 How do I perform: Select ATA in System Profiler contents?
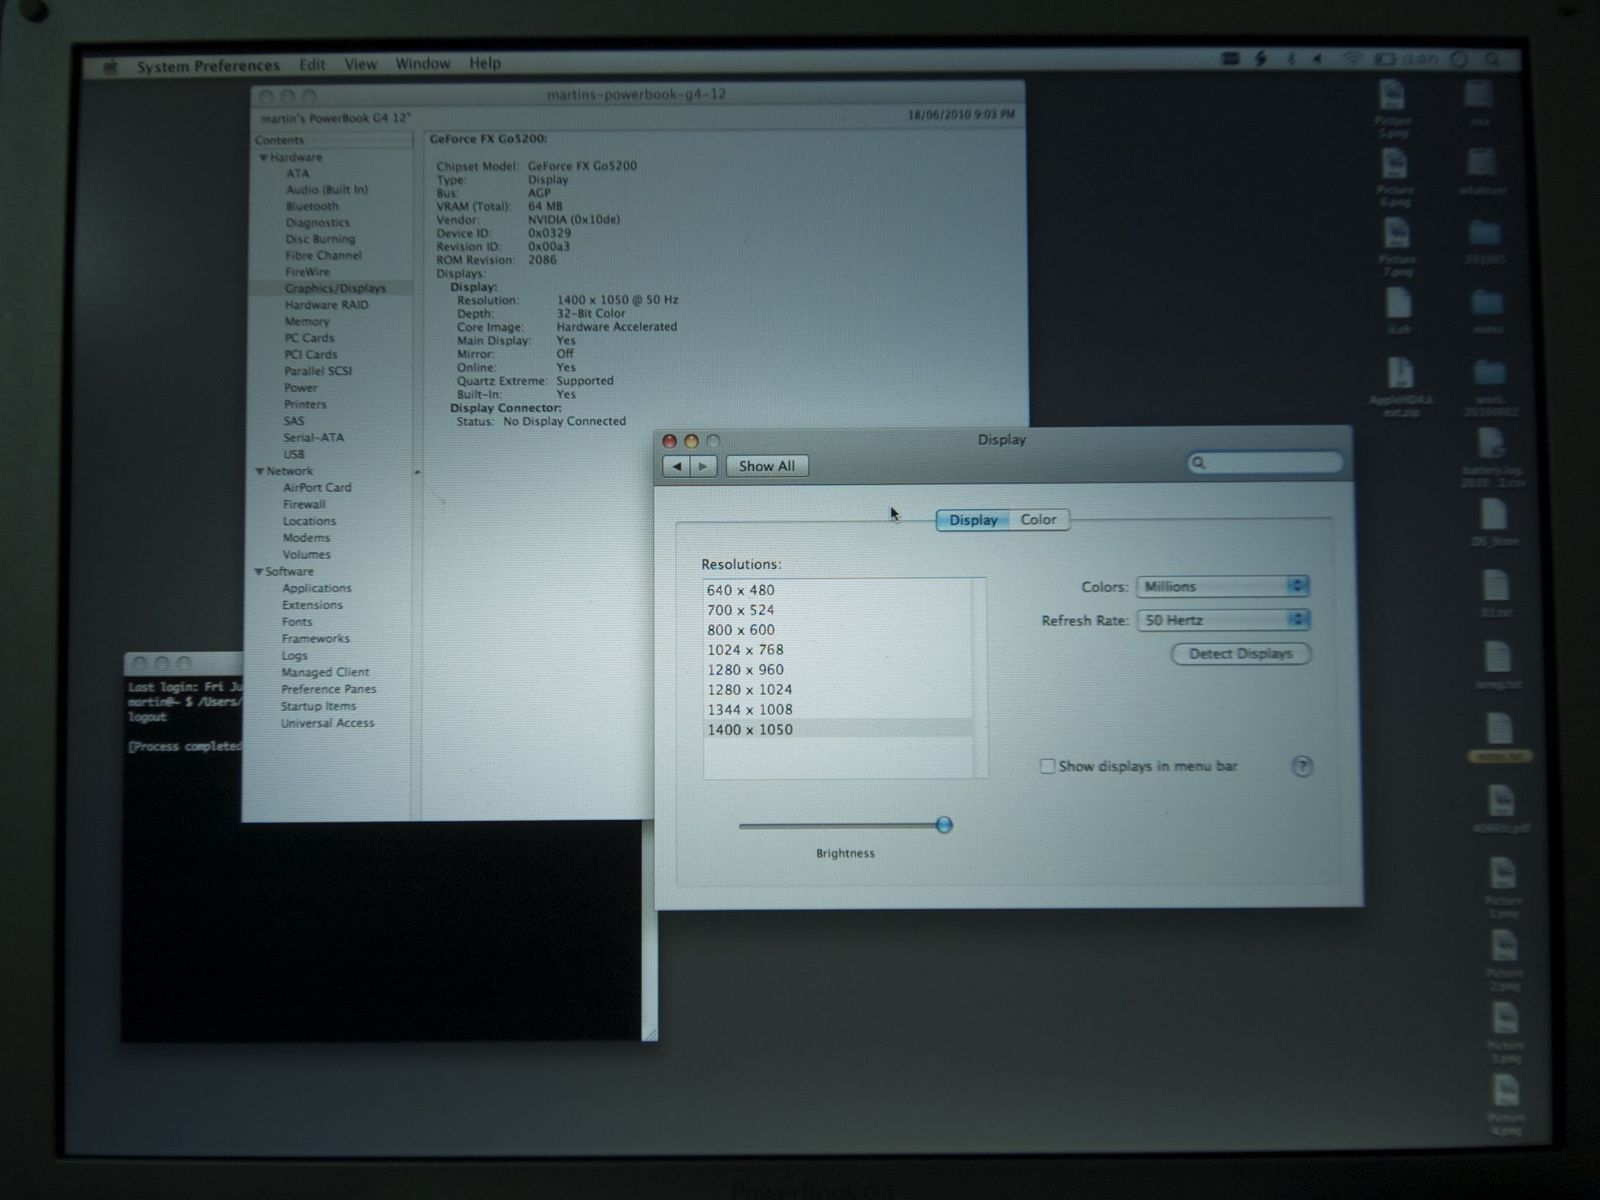pyautogui.click(x=298, y=174)
